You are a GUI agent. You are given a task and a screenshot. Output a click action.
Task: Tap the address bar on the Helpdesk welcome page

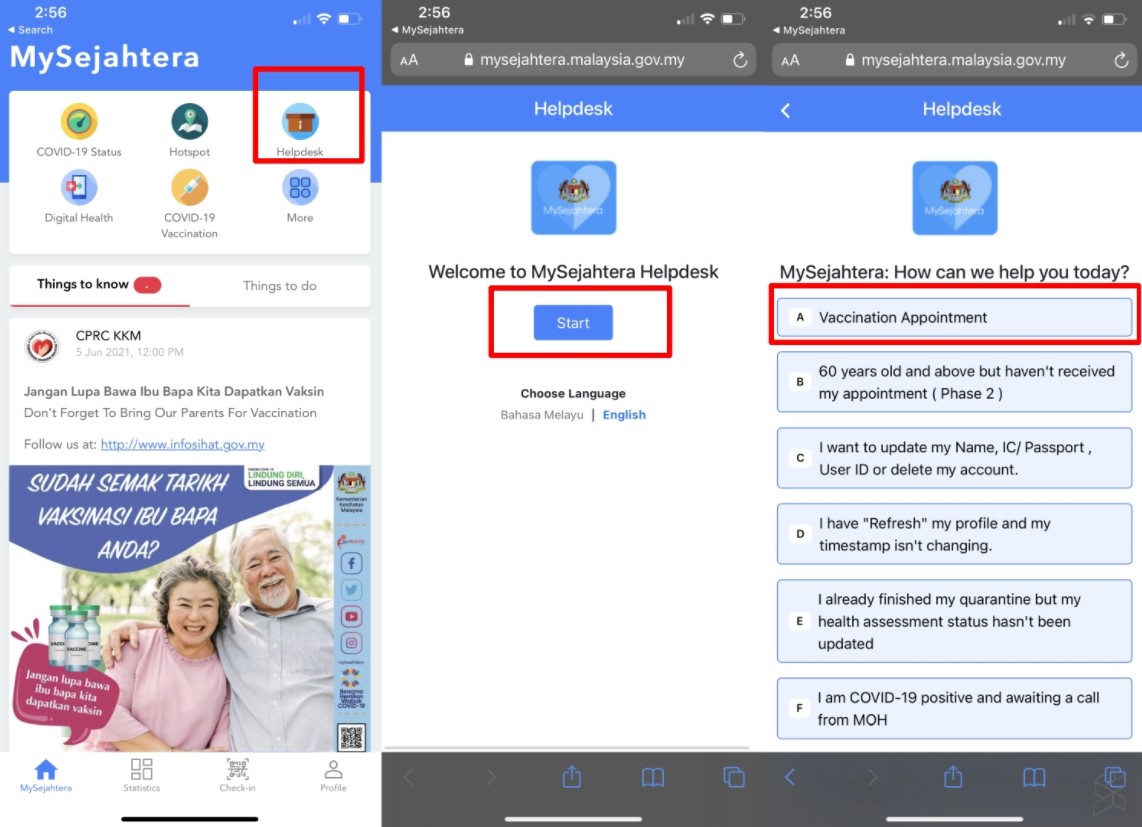pyautogui.click(x=573, y=60)
